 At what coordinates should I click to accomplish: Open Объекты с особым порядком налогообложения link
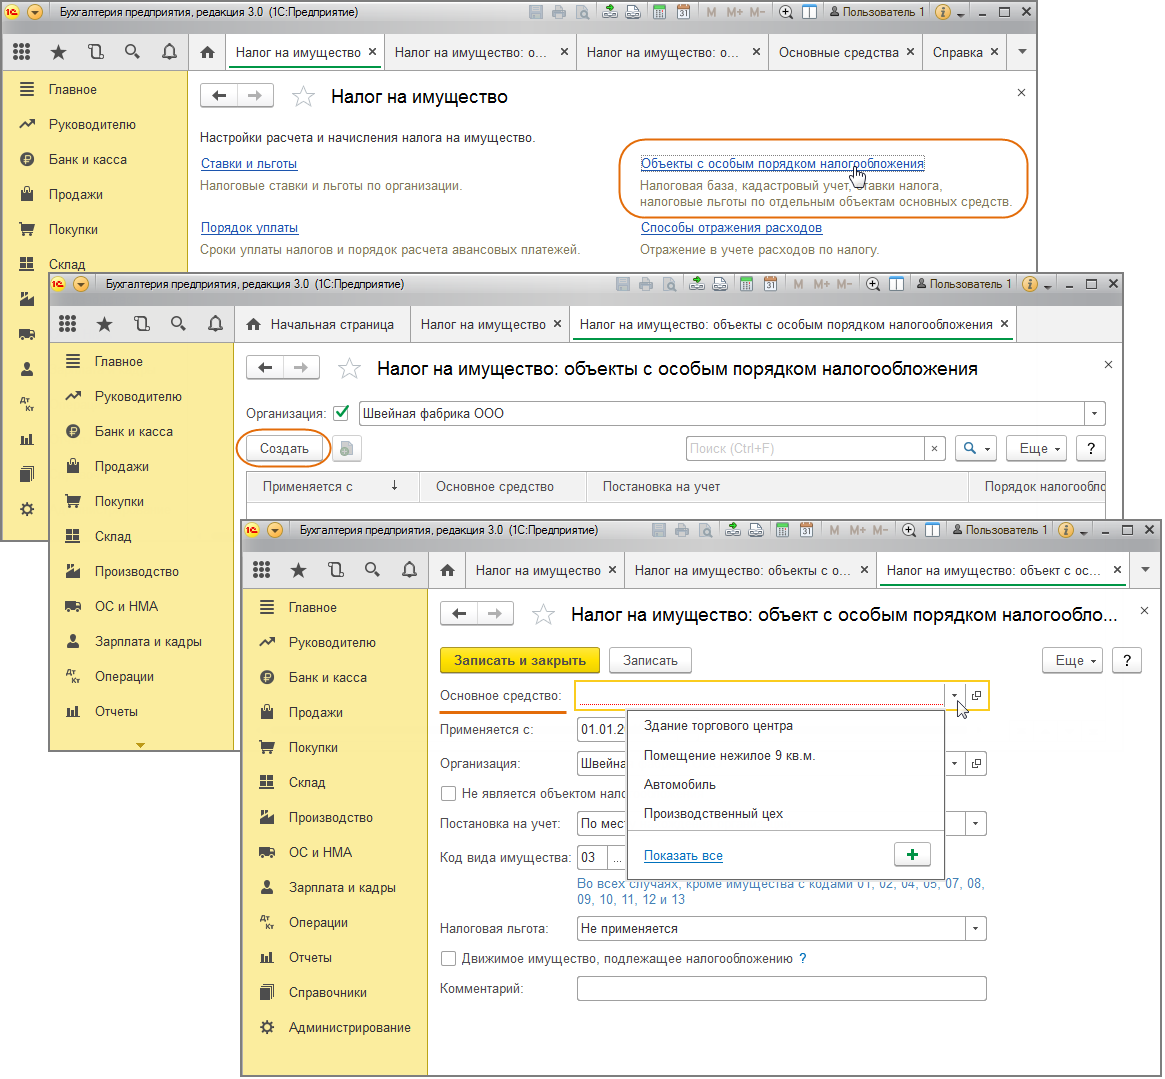[782, 163]
